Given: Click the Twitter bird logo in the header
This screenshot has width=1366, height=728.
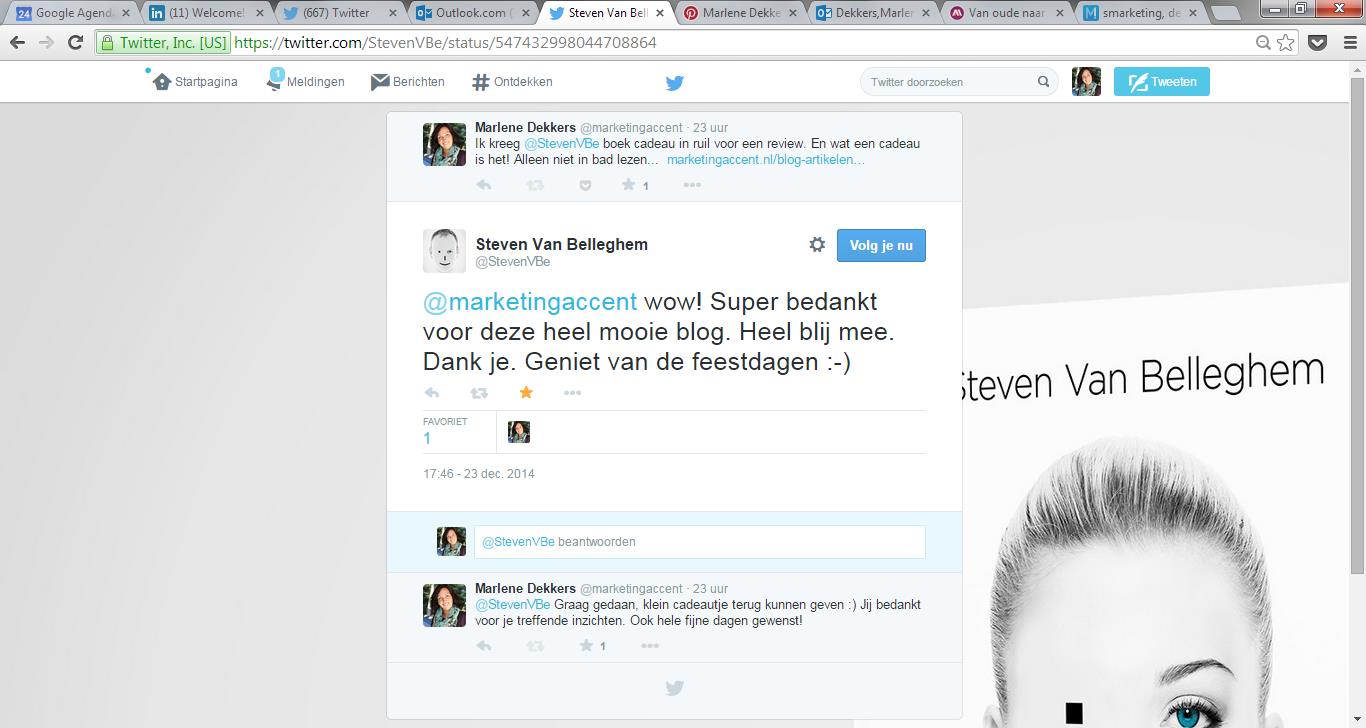Looking at the screenshot, I should pos(675,83).
